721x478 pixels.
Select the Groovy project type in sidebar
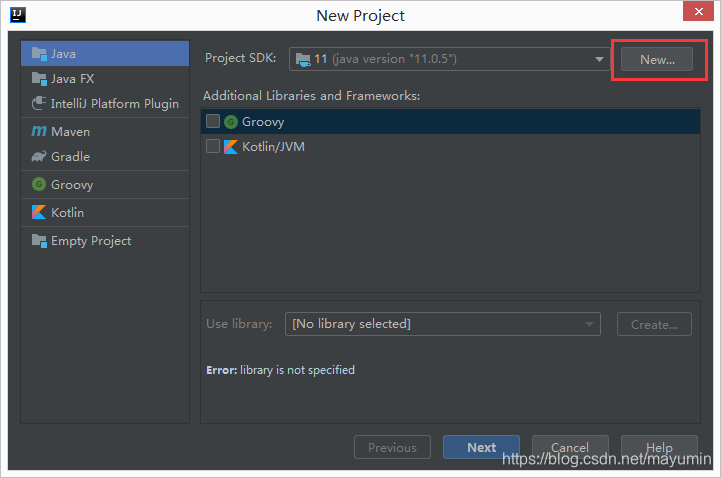(x=105, y=184)
